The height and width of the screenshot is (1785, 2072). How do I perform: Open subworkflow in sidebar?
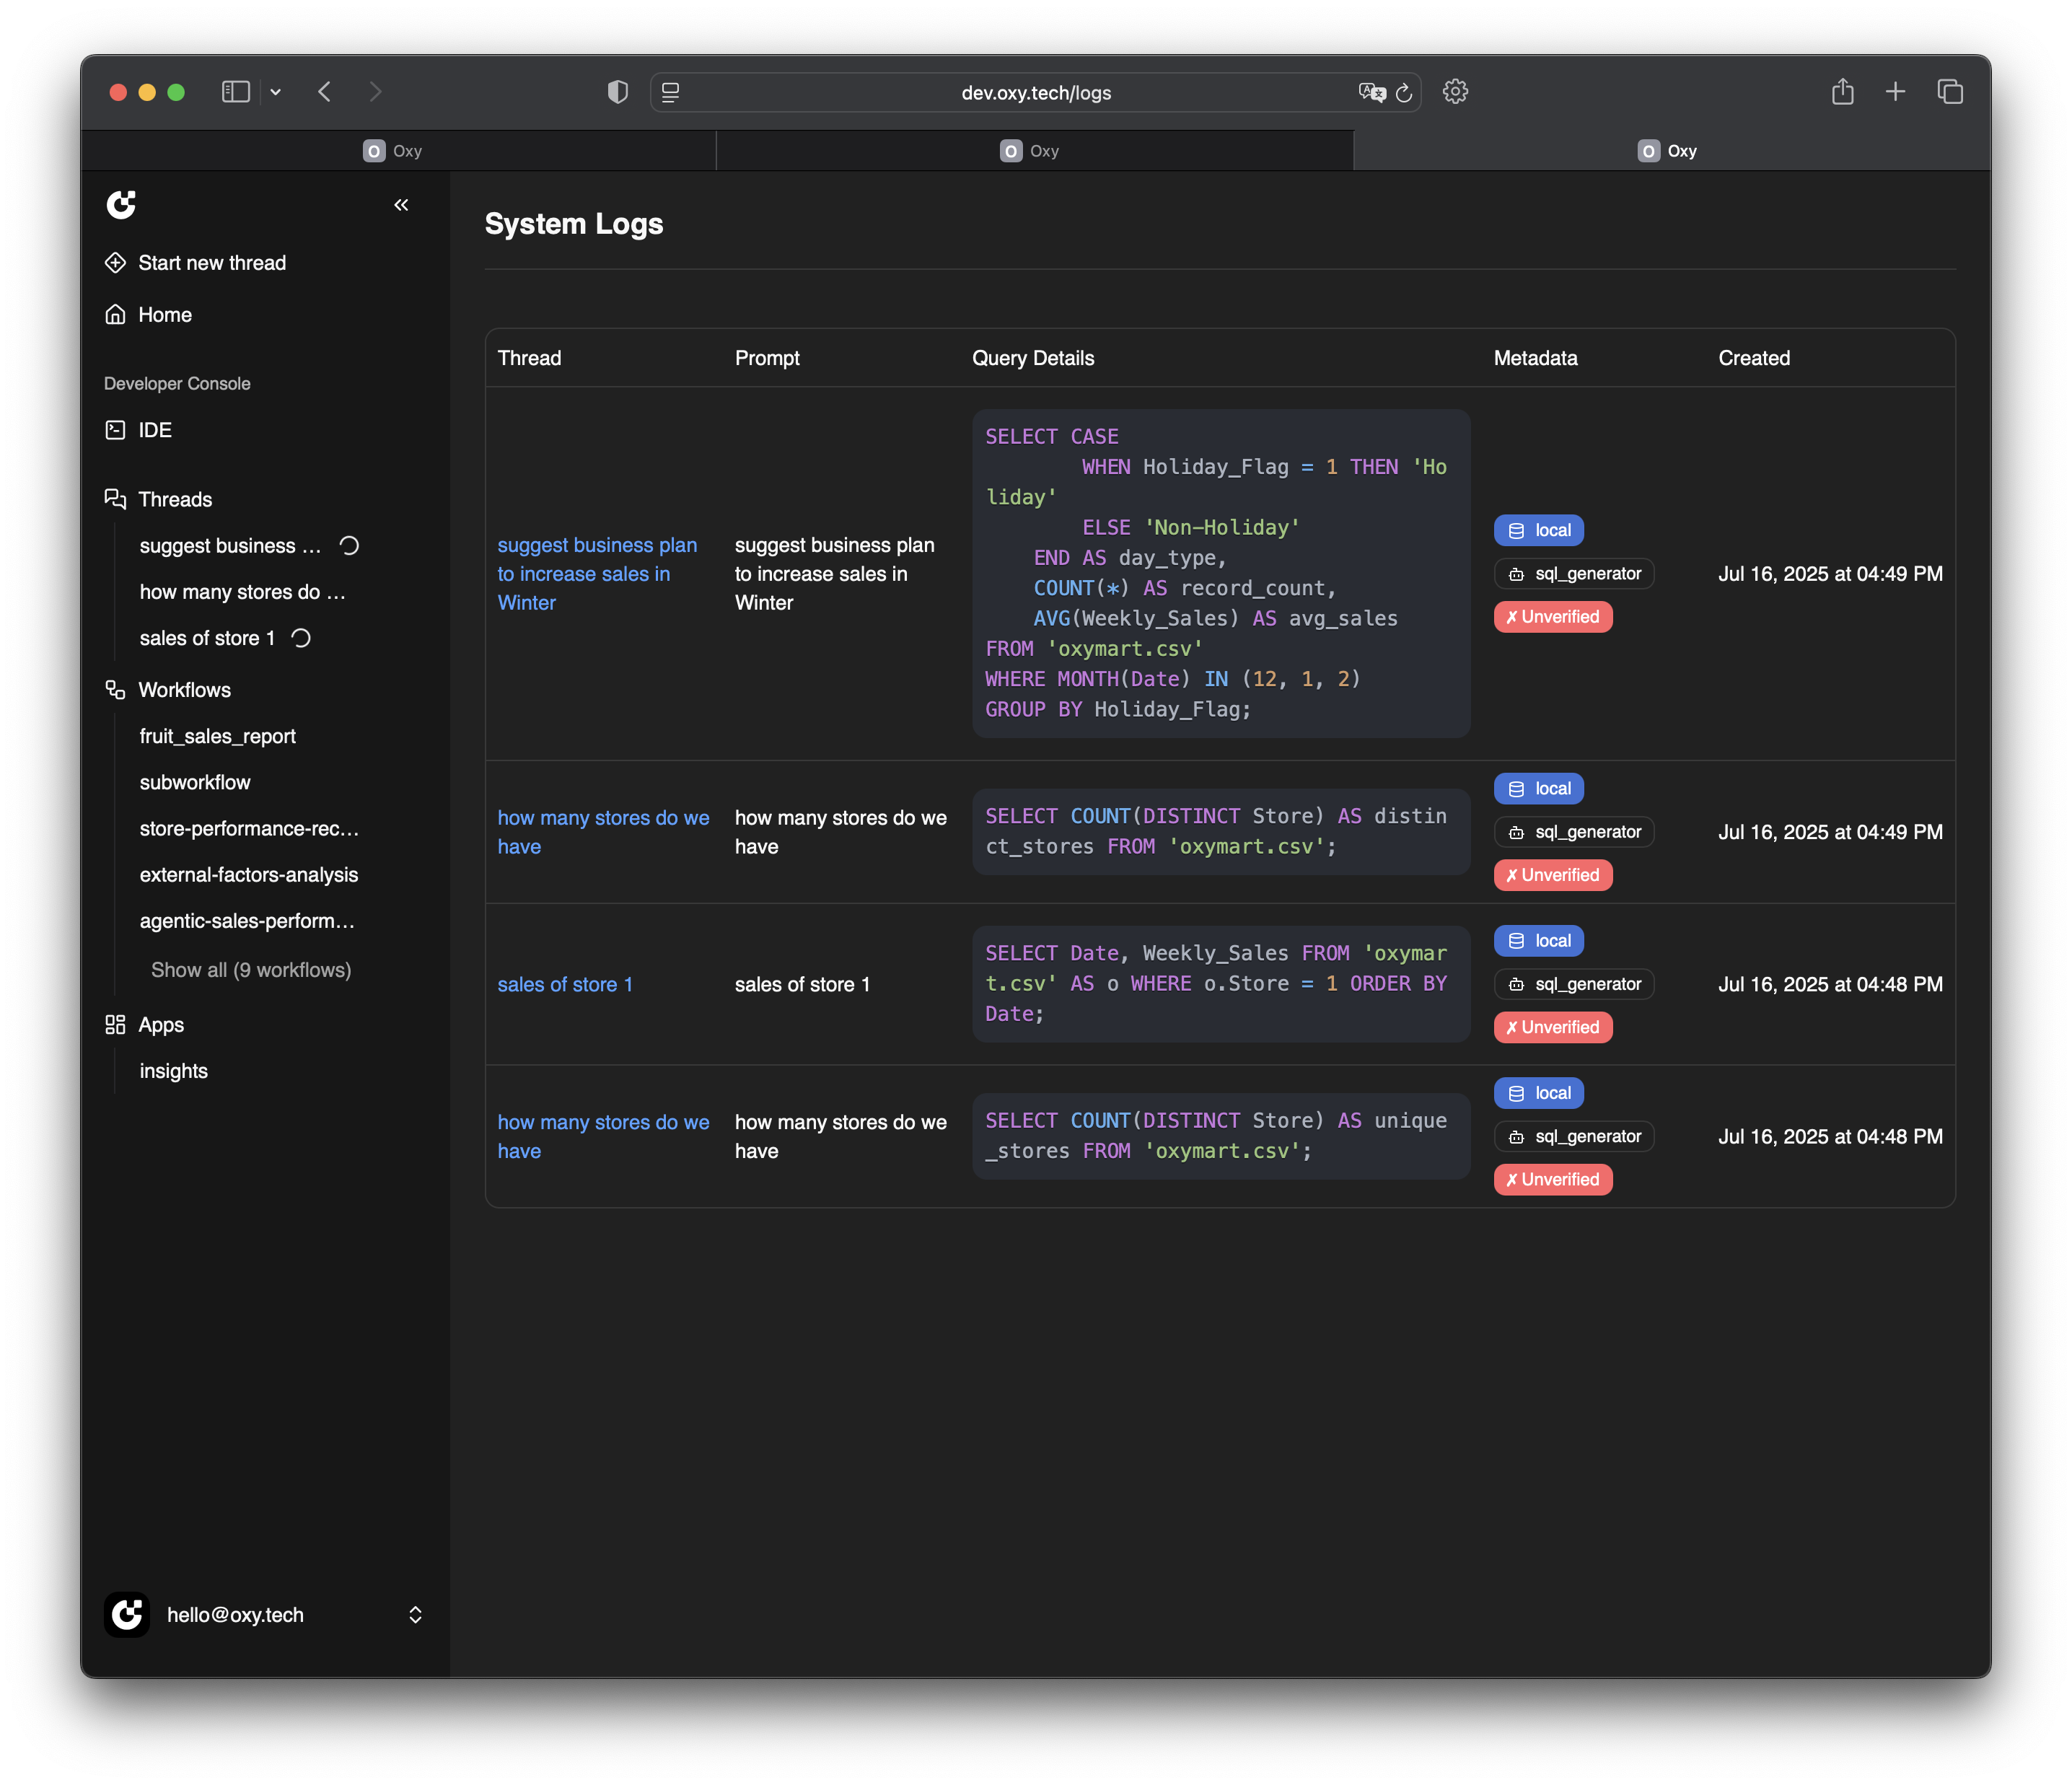pyautogui.click(x=195, y=783)
